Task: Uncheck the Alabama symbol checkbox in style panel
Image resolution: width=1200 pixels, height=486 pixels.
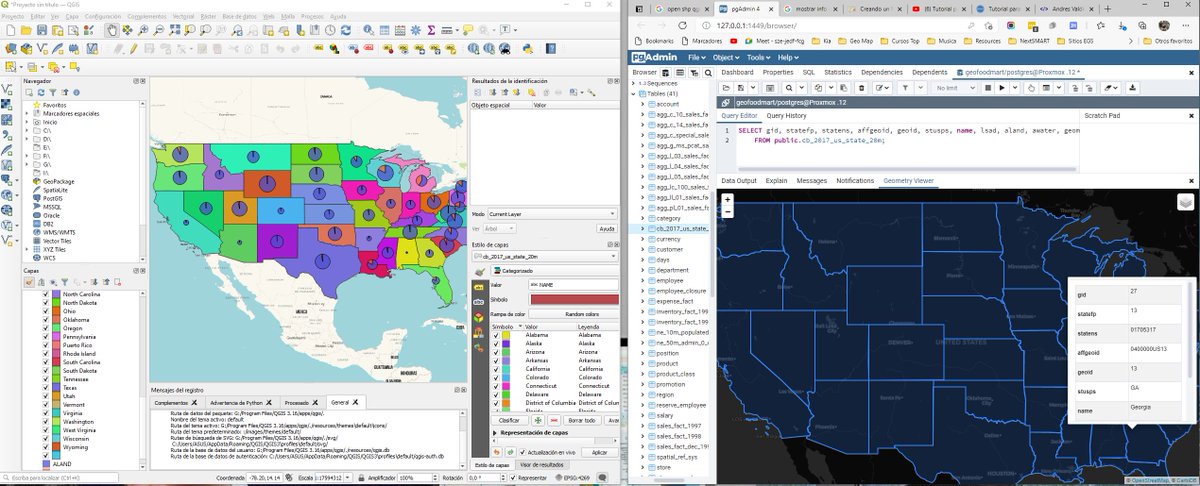Action: click(x=495, y=335)
